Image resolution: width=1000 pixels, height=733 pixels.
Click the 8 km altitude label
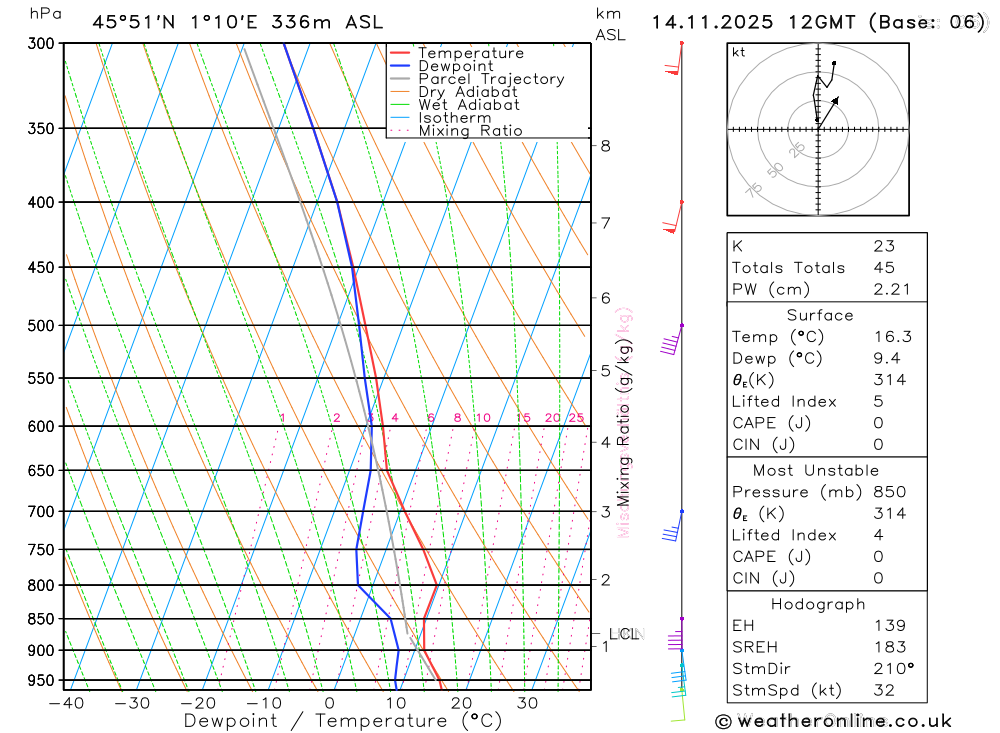coord(605,146)
